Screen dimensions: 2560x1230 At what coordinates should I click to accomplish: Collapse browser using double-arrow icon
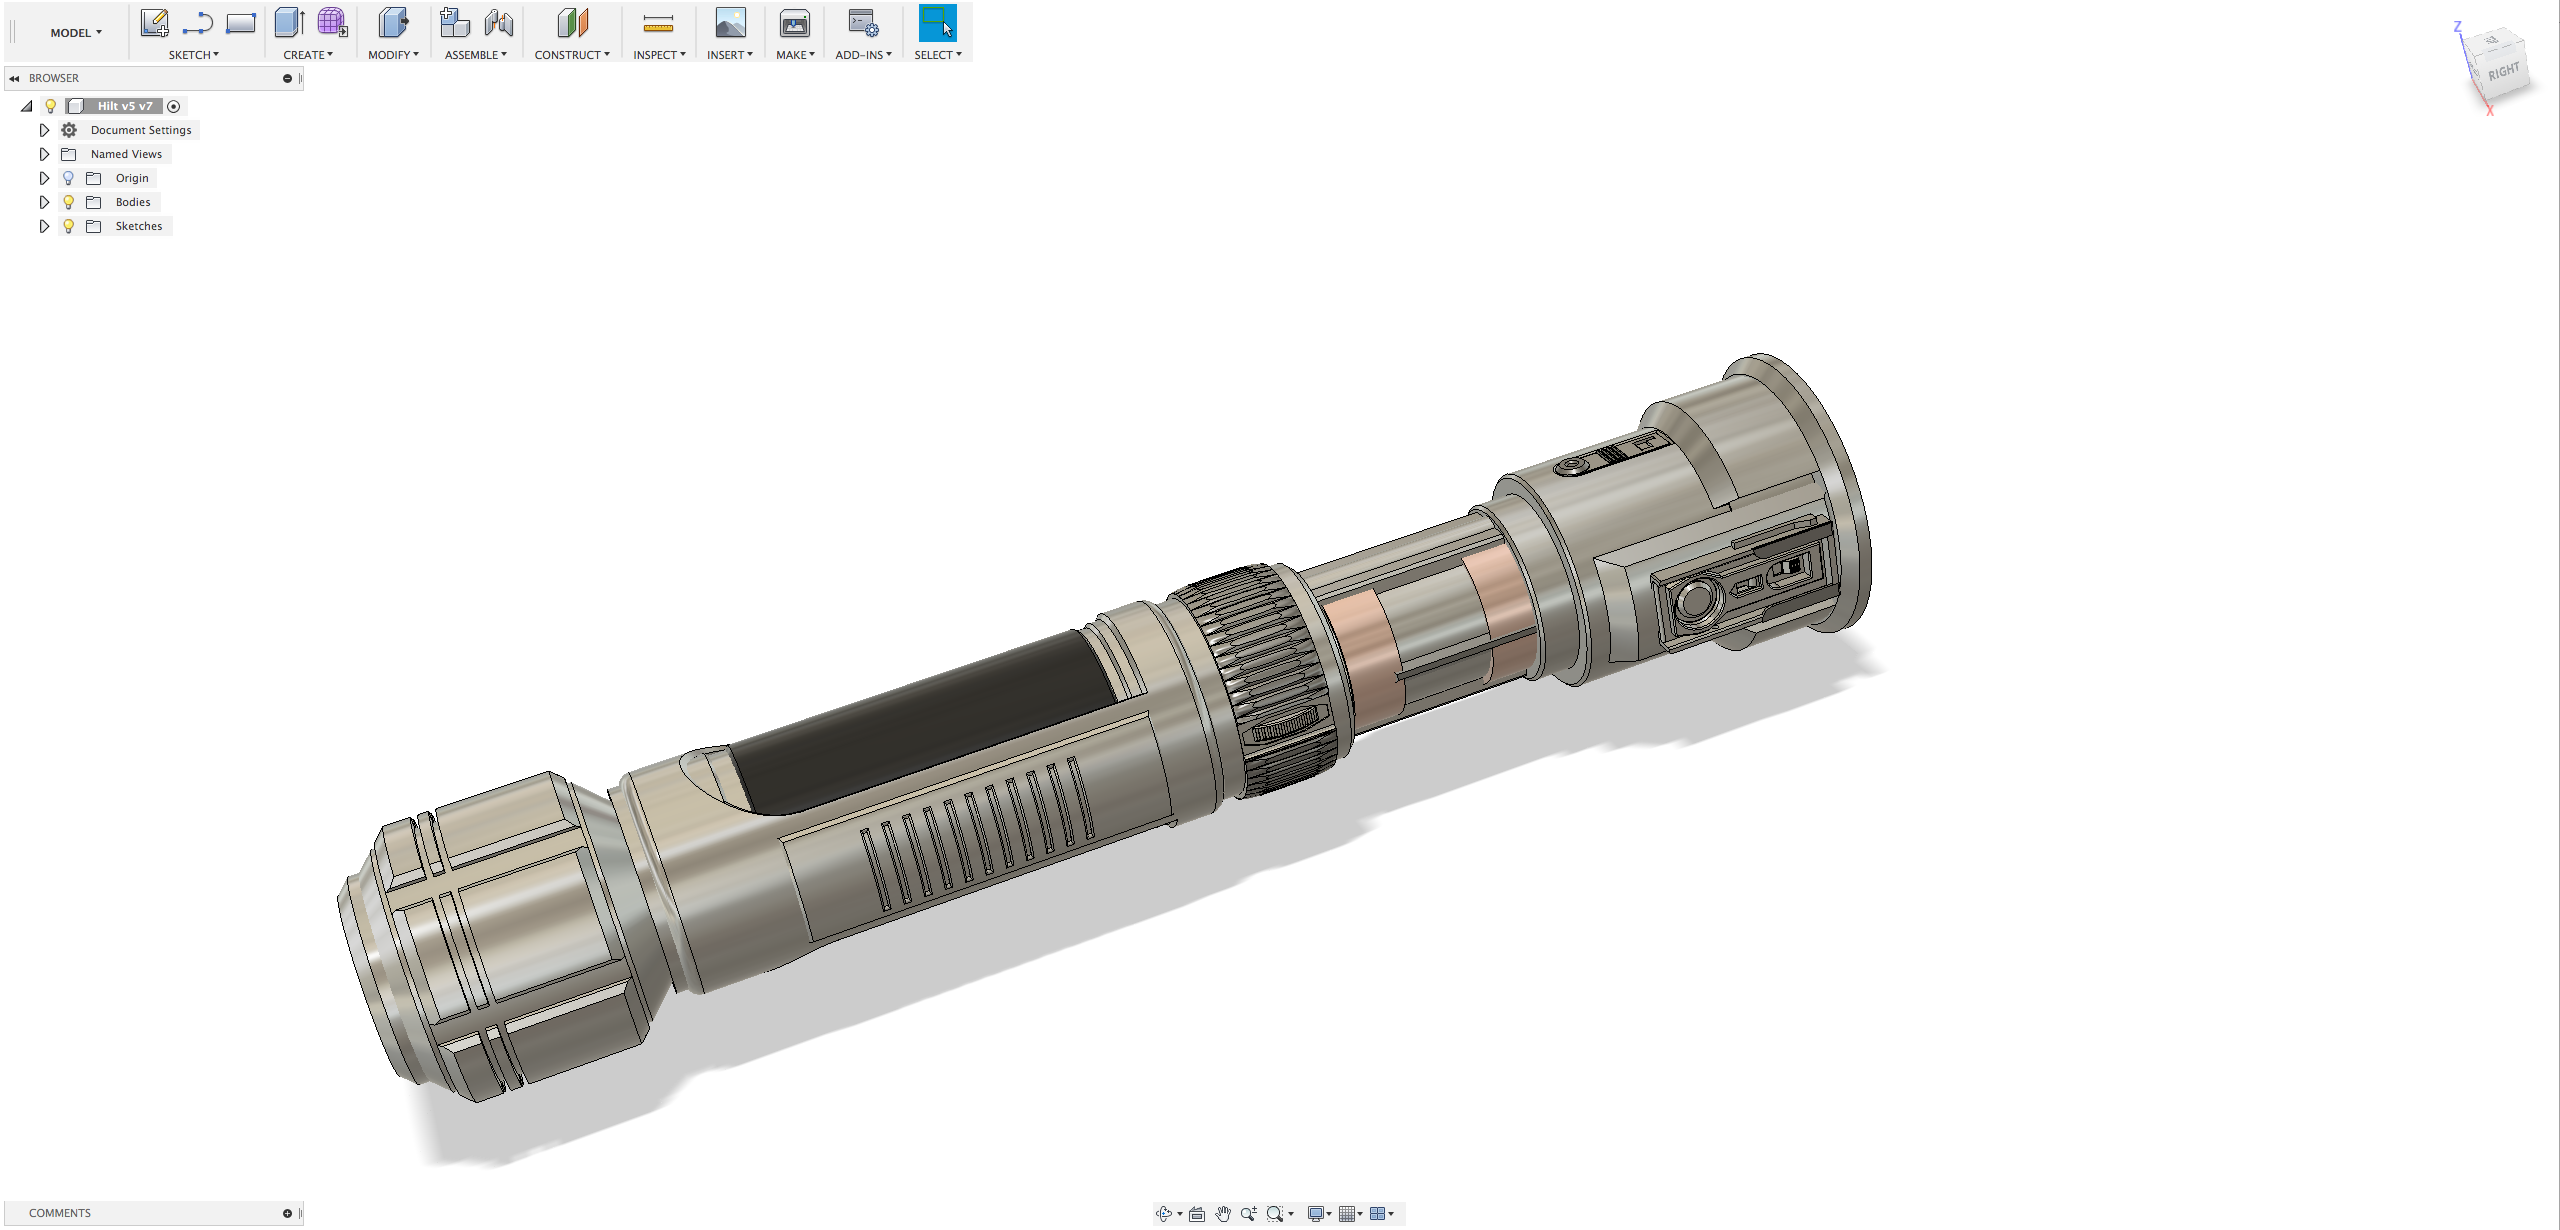click(14, 78)
